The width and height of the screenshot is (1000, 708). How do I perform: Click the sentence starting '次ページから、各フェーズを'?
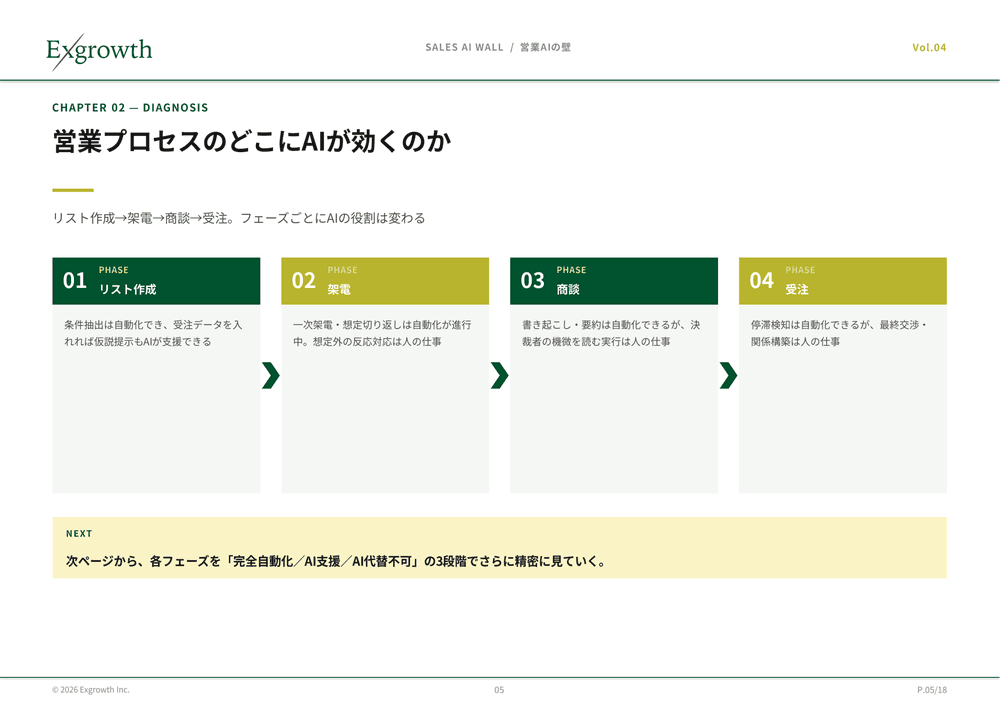[x=336, y=561]
